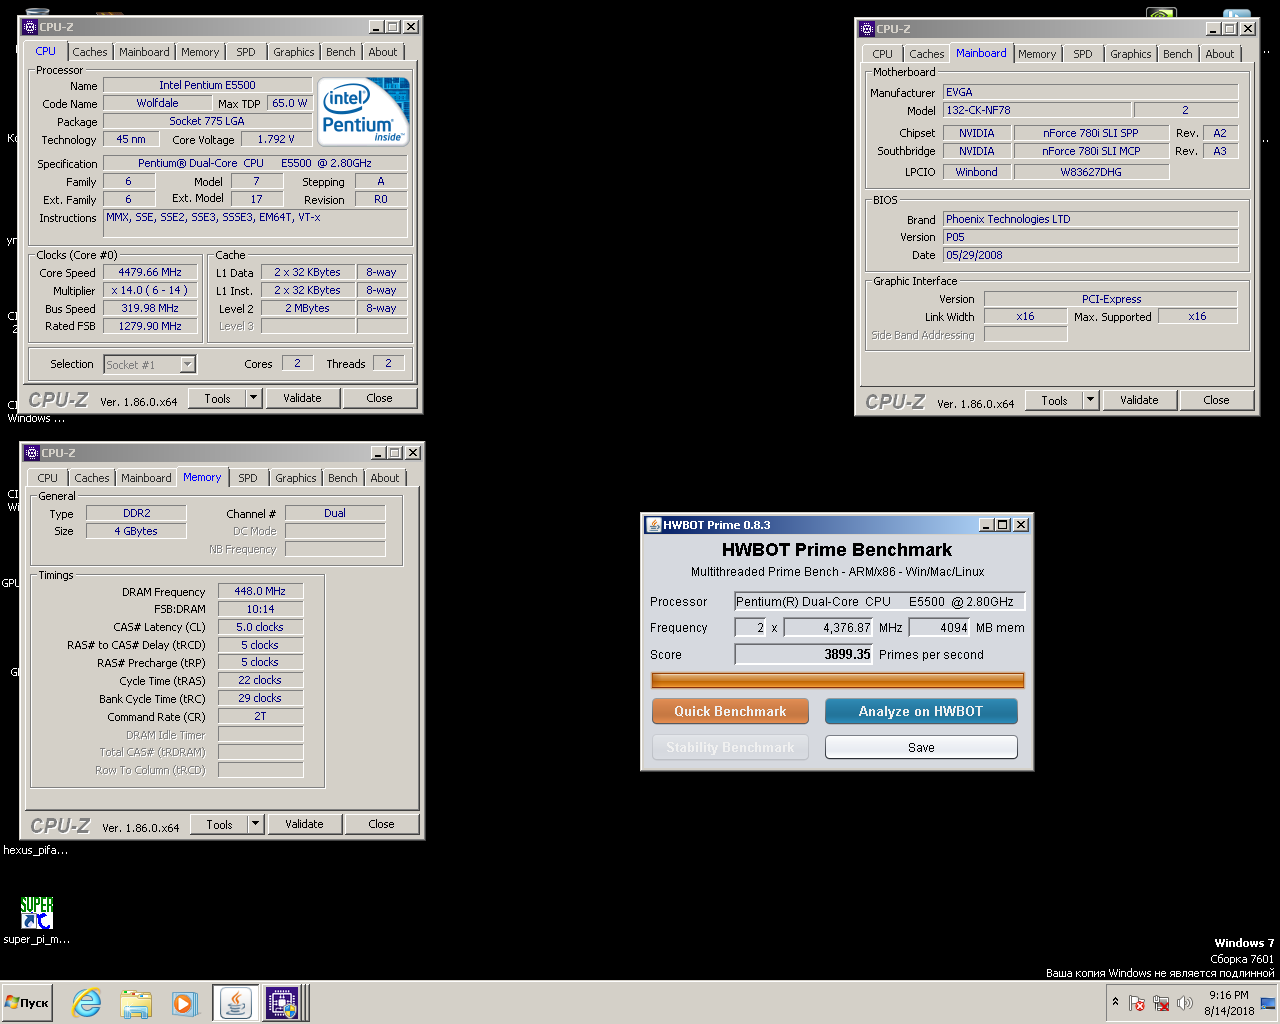Click the Chipset value nForce 780i SLI SPP
Screen dimensions: 1280x1024
pyautogui.click(x=1091, y=133)
